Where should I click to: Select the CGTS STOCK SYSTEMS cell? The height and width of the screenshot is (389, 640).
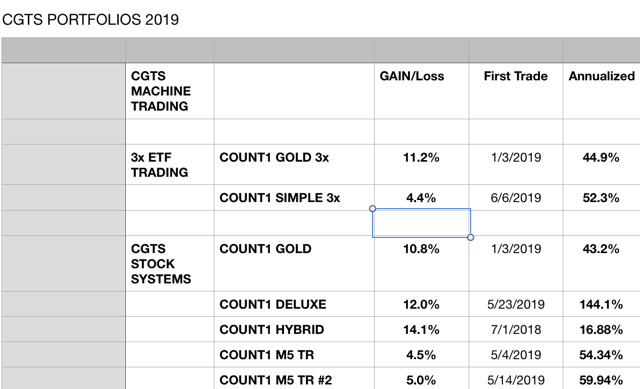pos(170,264)
